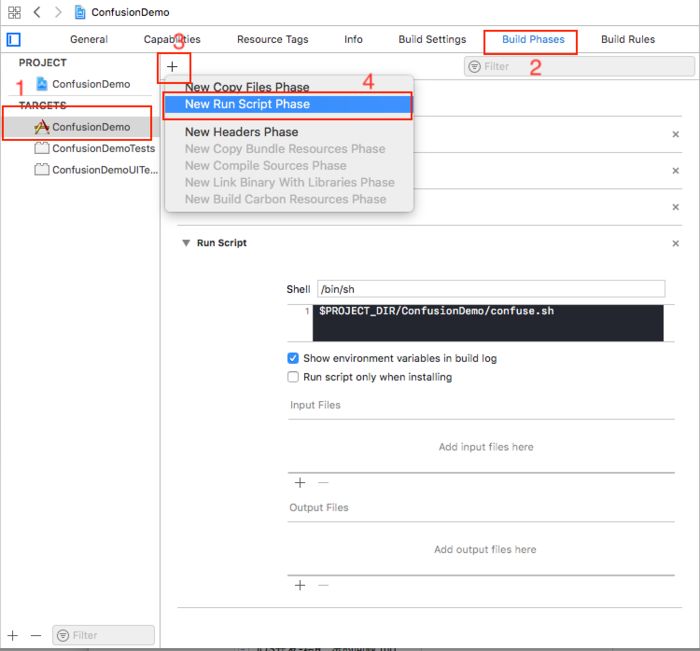Viewport: 700px width, 651px height.
Task: Select ConfusionDemo under PROJECT
Action: click(x=91, y=84)
